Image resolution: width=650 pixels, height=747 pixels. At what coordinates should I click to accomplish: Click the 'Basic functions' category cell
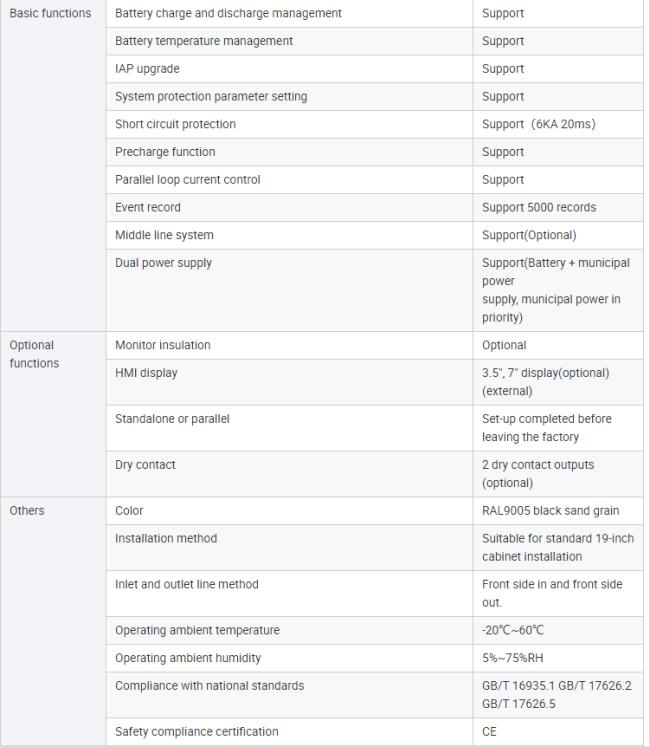click(x=50, y=14)
